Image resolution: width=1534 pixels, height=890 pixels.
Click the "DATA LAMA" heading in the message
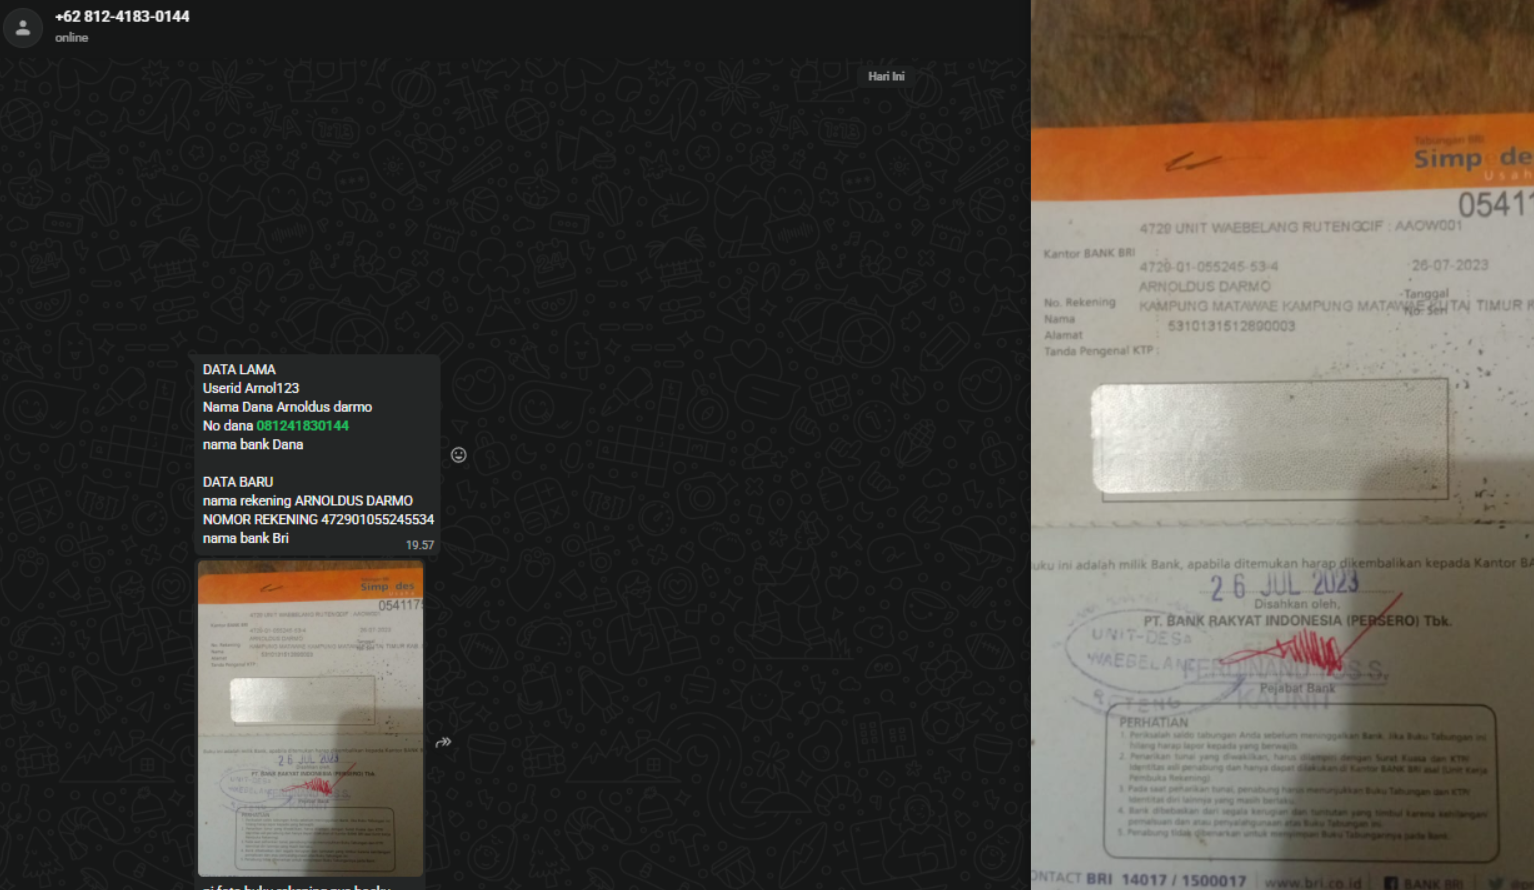tap(239, 369)
